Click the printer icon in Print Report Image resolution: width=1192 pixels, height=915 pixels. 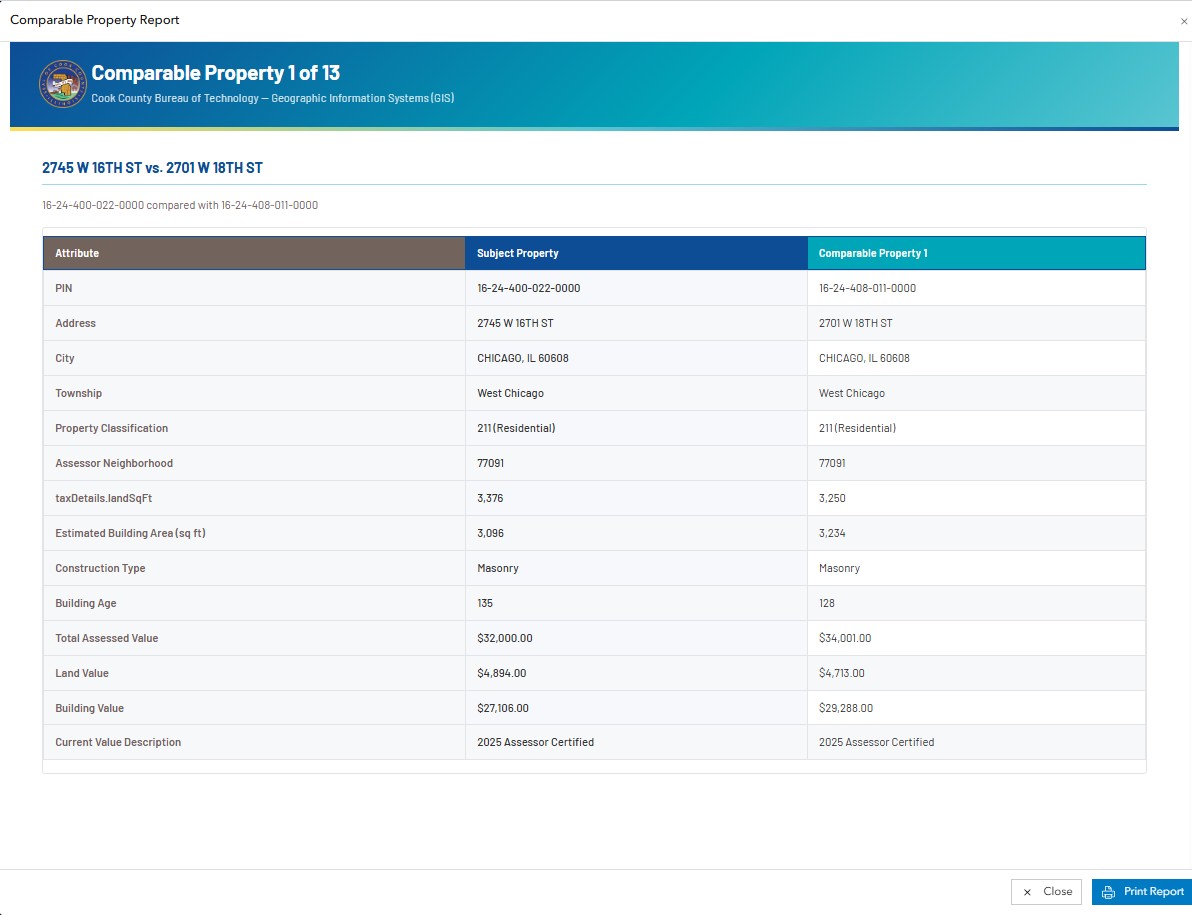tap(1108, 892)
